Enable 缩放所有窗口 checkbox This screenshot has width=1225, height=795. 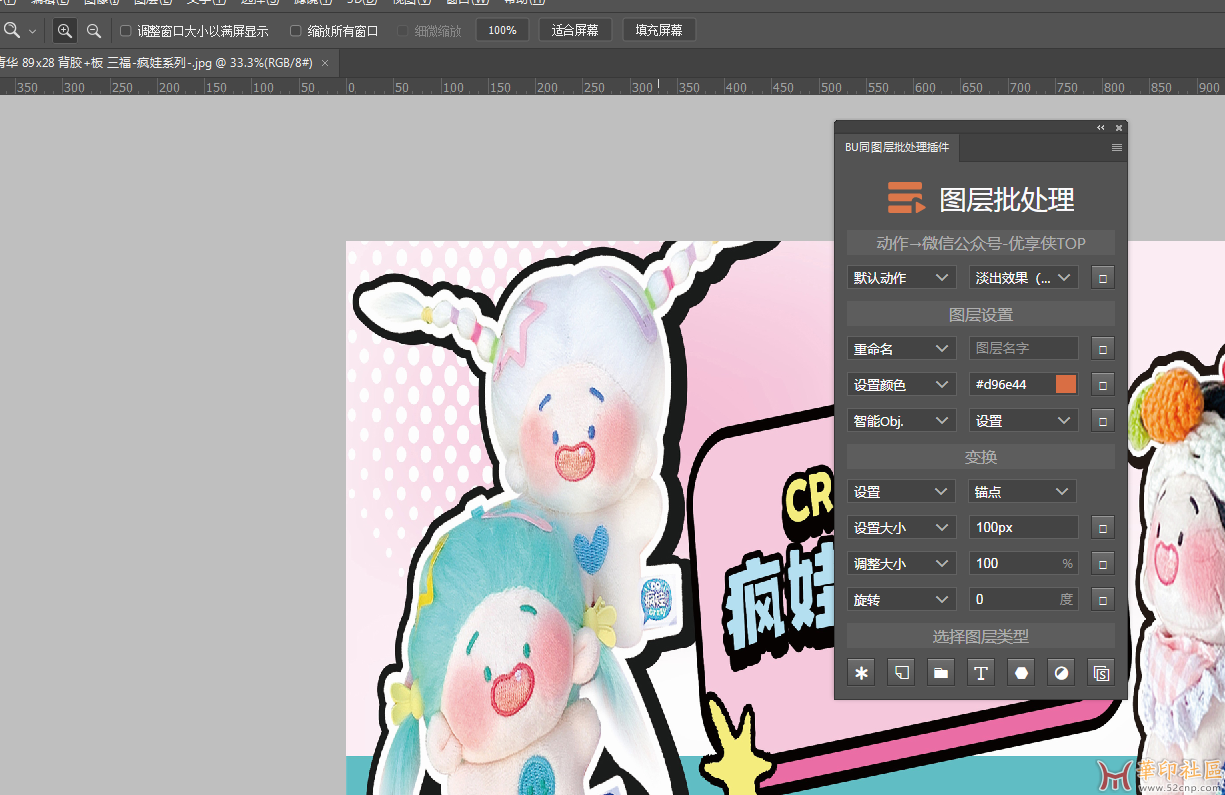click(x=296, y=31)
